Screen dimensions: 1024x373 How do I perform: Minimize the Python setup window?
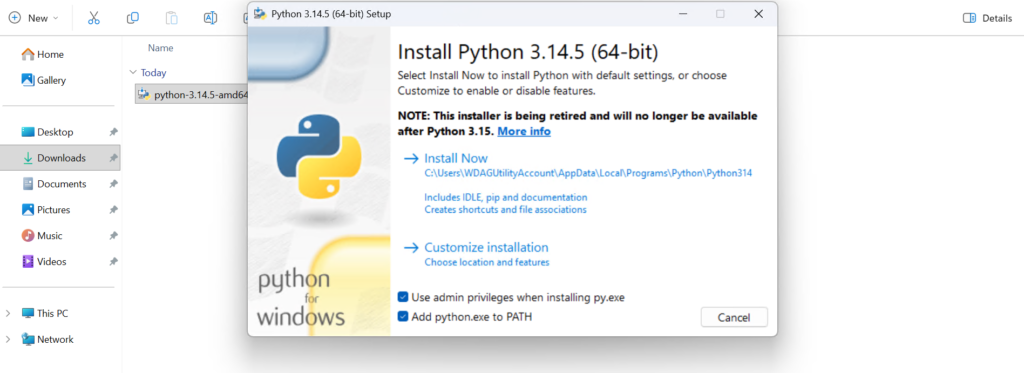pos(682,14)
